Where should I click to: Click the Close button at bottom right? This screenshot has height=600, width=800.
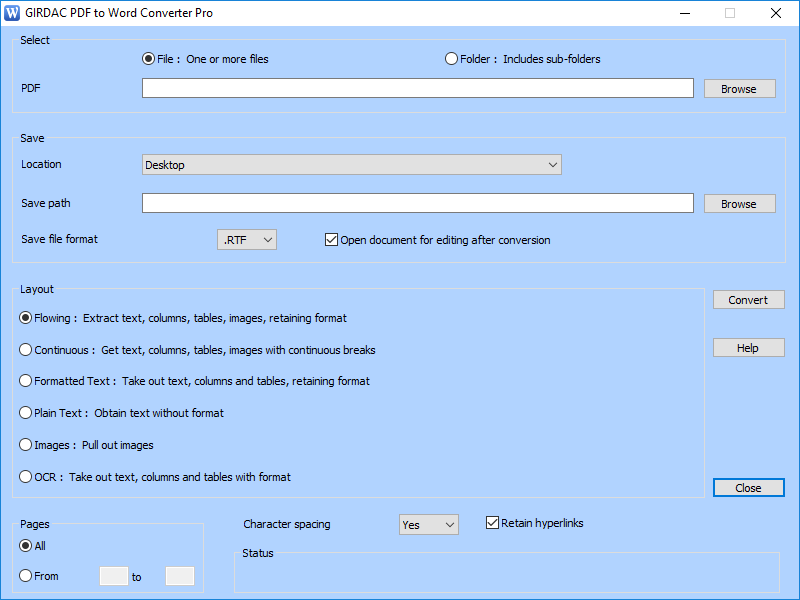coord(748,488)
